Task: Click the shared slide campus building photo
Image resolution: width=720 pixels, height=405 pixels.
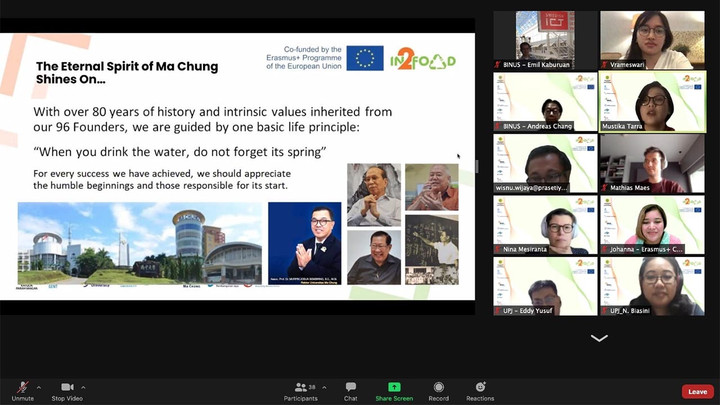Action: click(139, 243)
